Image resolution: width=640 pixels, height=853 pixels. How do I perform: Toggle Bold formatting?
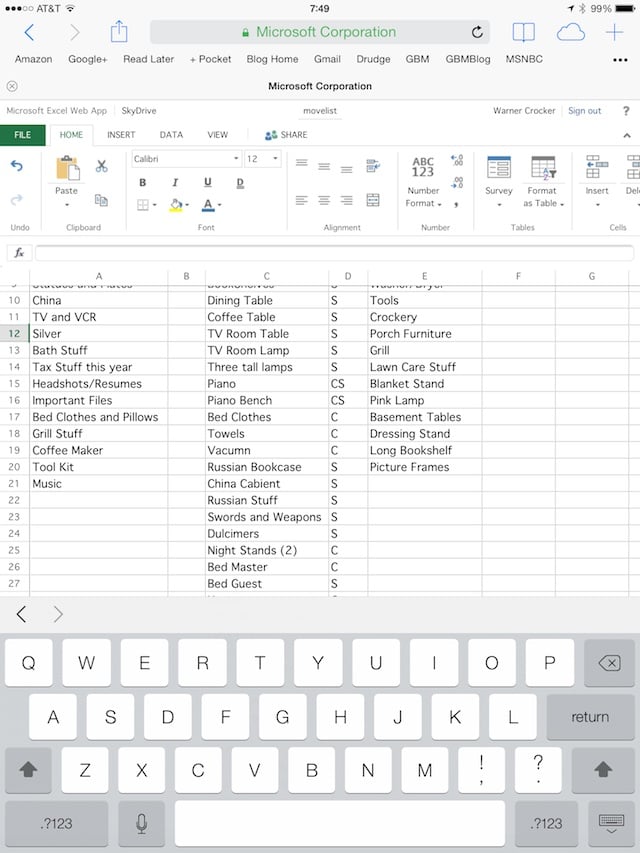point(143,182)
